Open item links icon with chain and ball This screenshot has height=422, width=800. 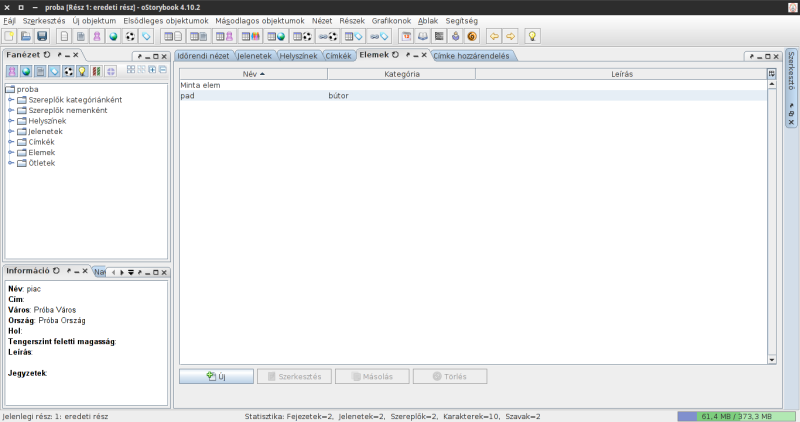[328, 36]
